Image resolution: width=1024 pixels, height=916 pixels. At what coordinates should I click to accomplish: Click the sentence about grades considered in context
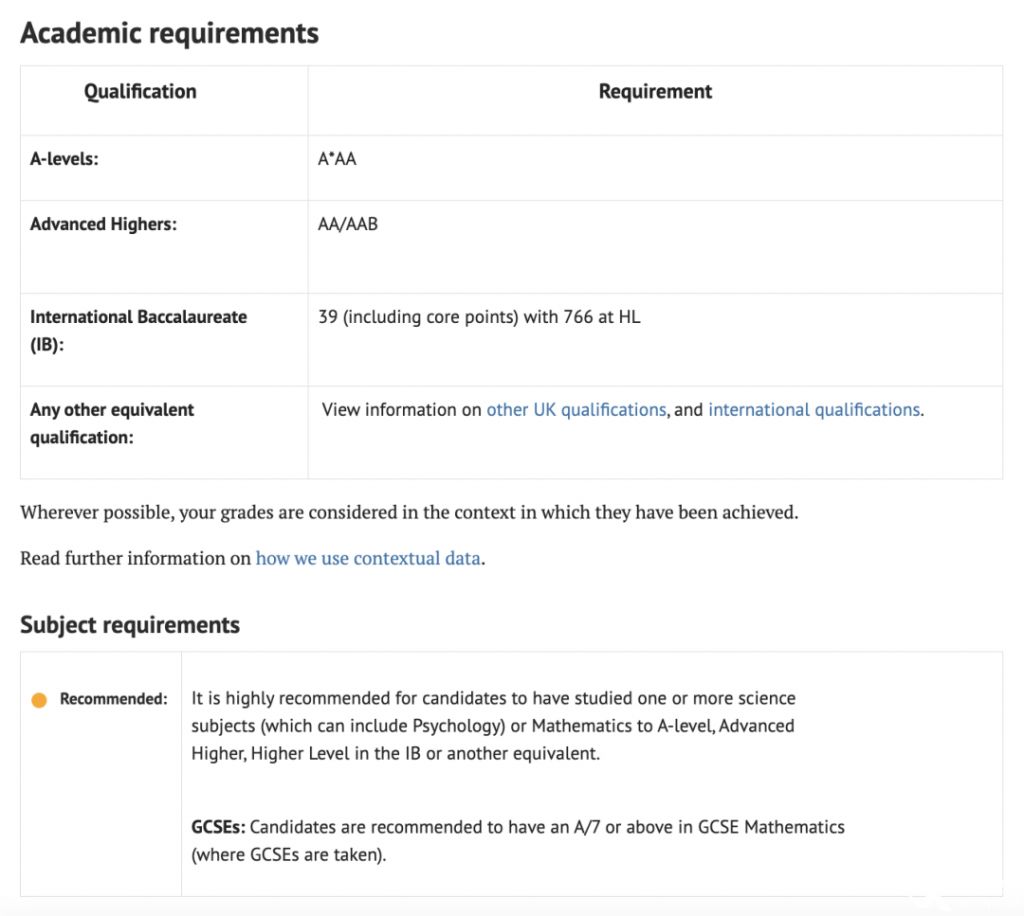(x=409, y=513)
